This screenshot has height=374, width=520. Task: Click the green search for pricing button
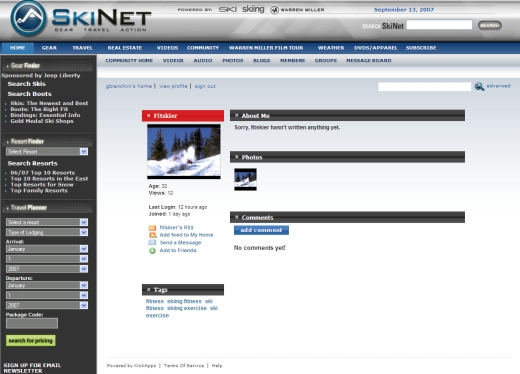pos(31,341)
